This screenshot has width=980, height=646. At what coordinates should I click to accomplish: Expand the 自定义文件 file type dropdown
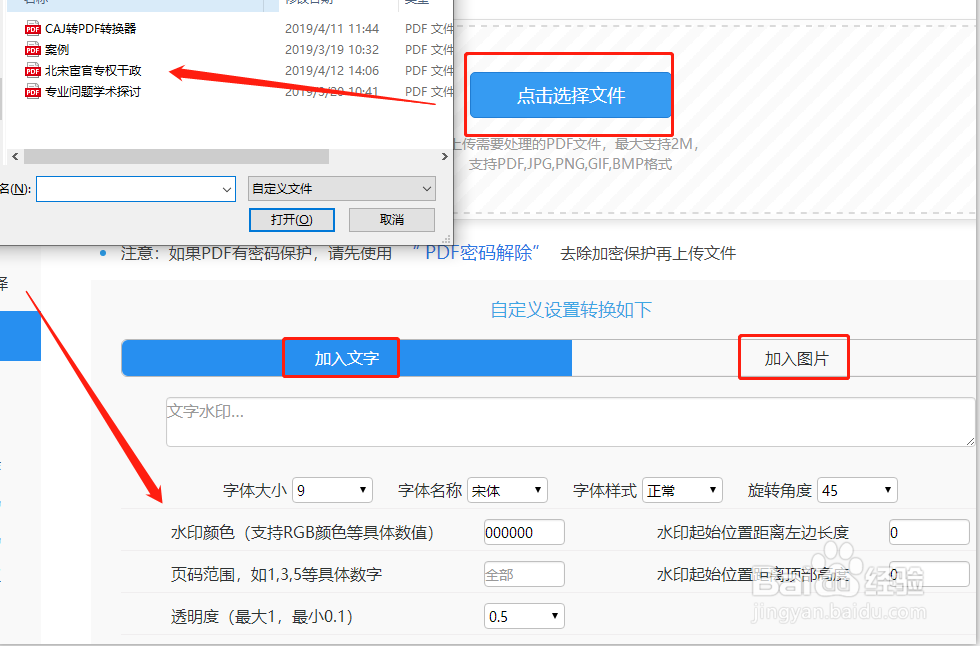tap(427, 188)
